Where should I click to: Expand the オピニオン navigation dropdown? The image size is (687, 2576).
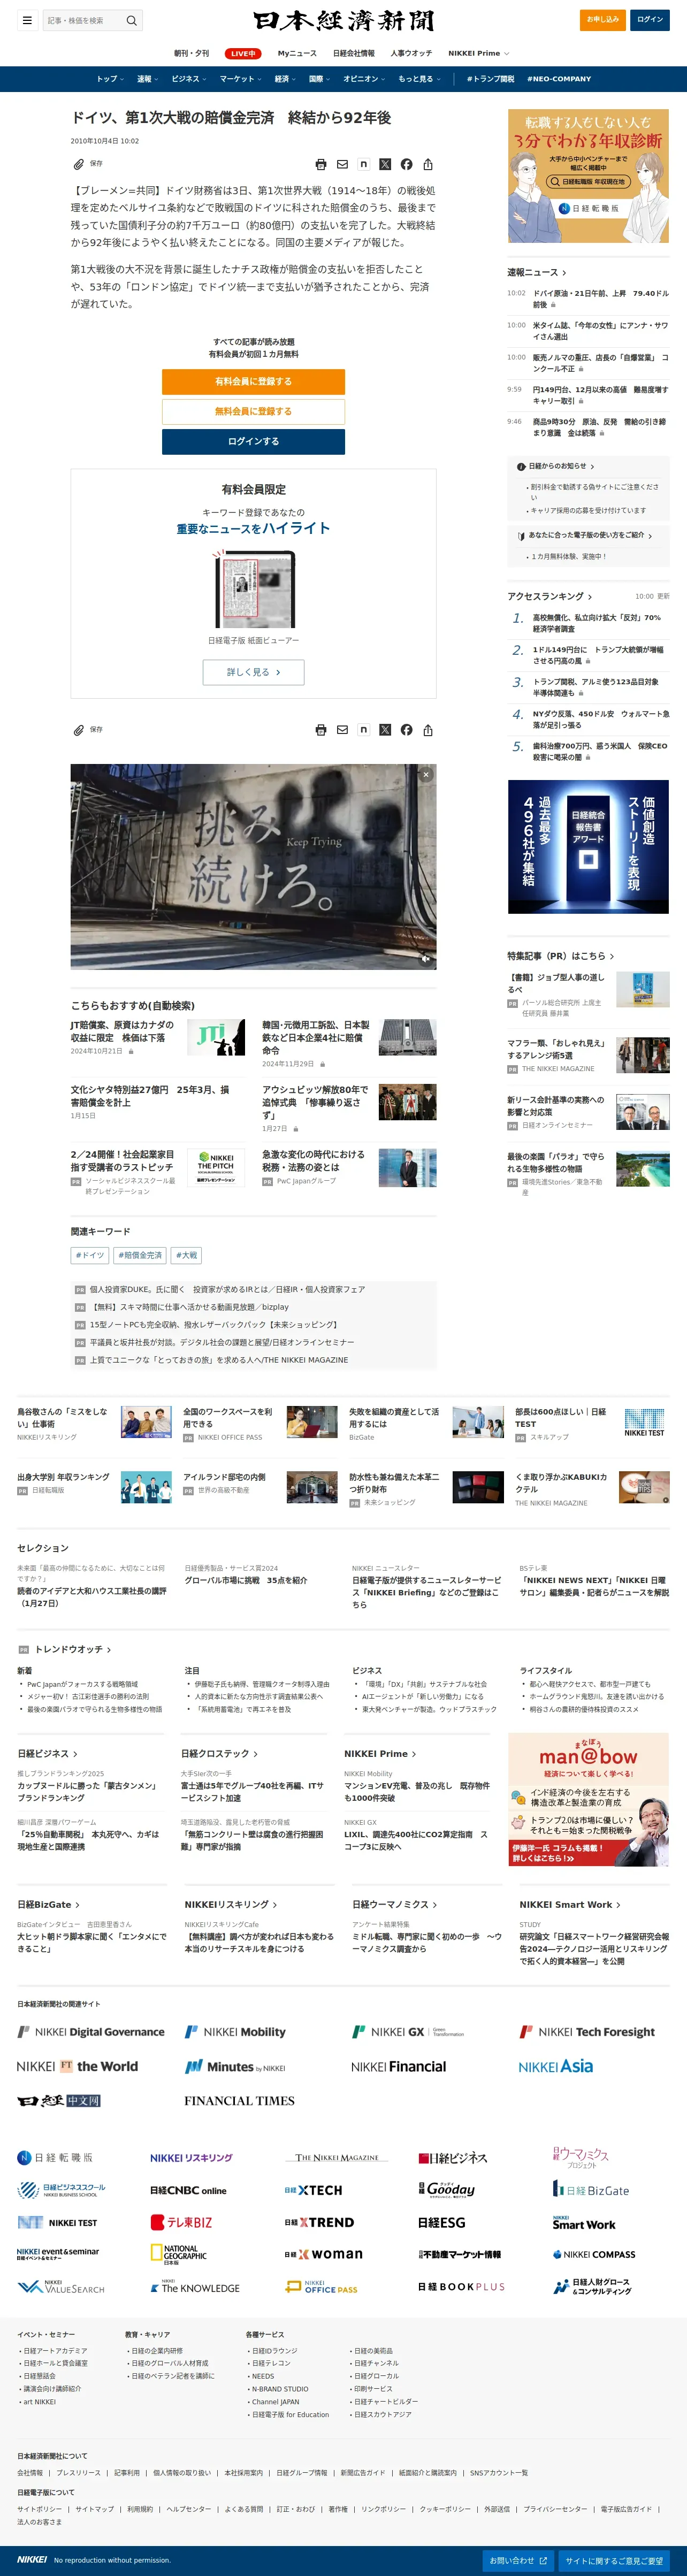coord(365,79)
